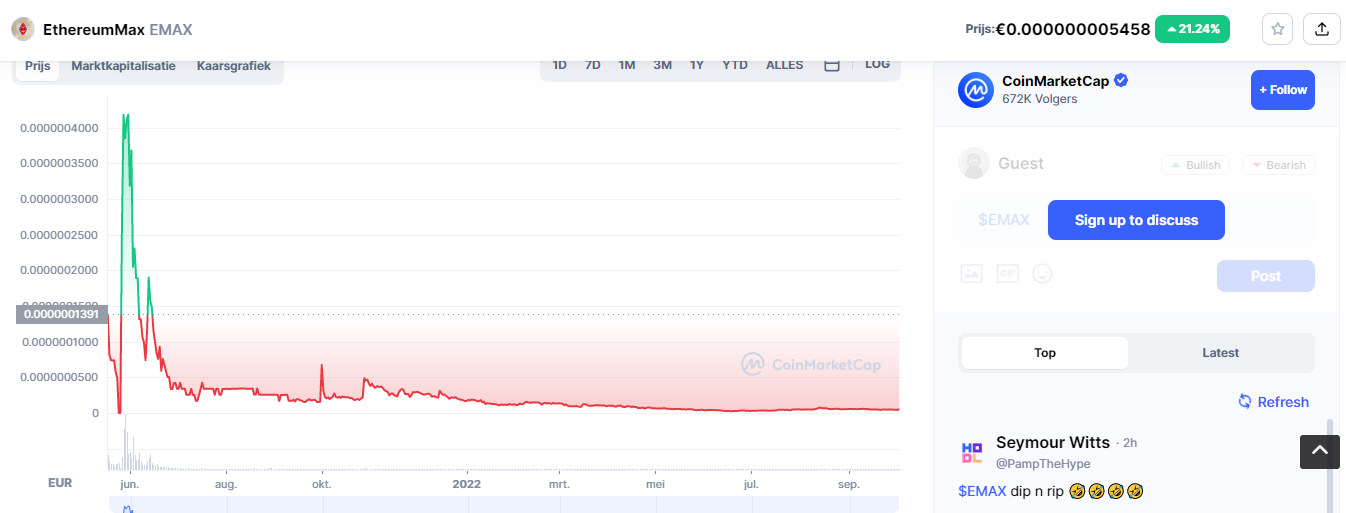Show Latest posts tab
This screenshot has width=1346, height=513.
click(1220, 352)
